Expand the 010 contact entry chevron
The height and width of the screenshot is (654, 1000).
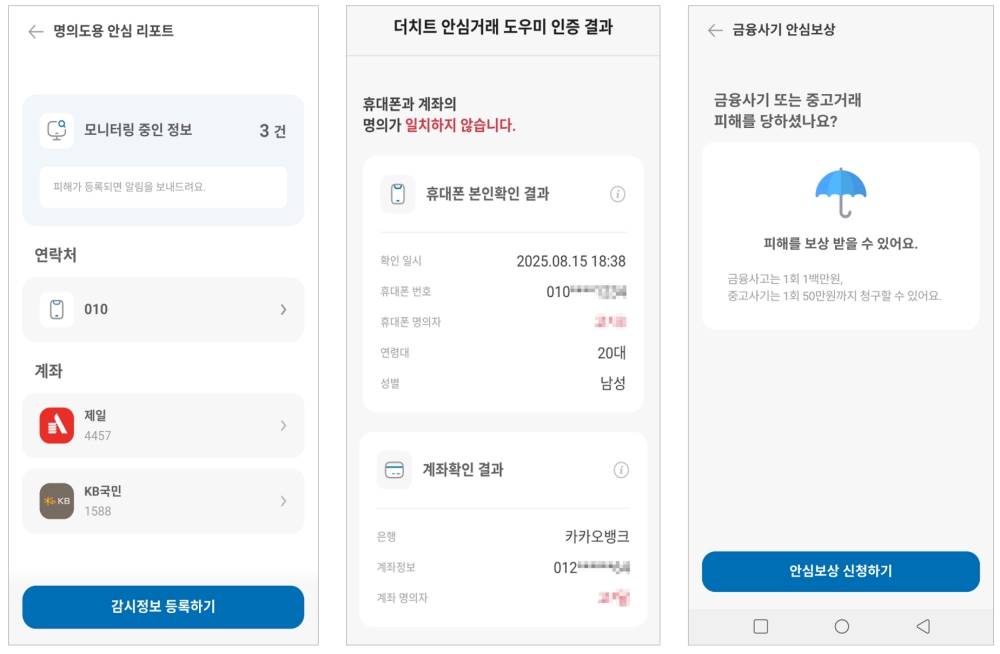(x=283, y=310)
